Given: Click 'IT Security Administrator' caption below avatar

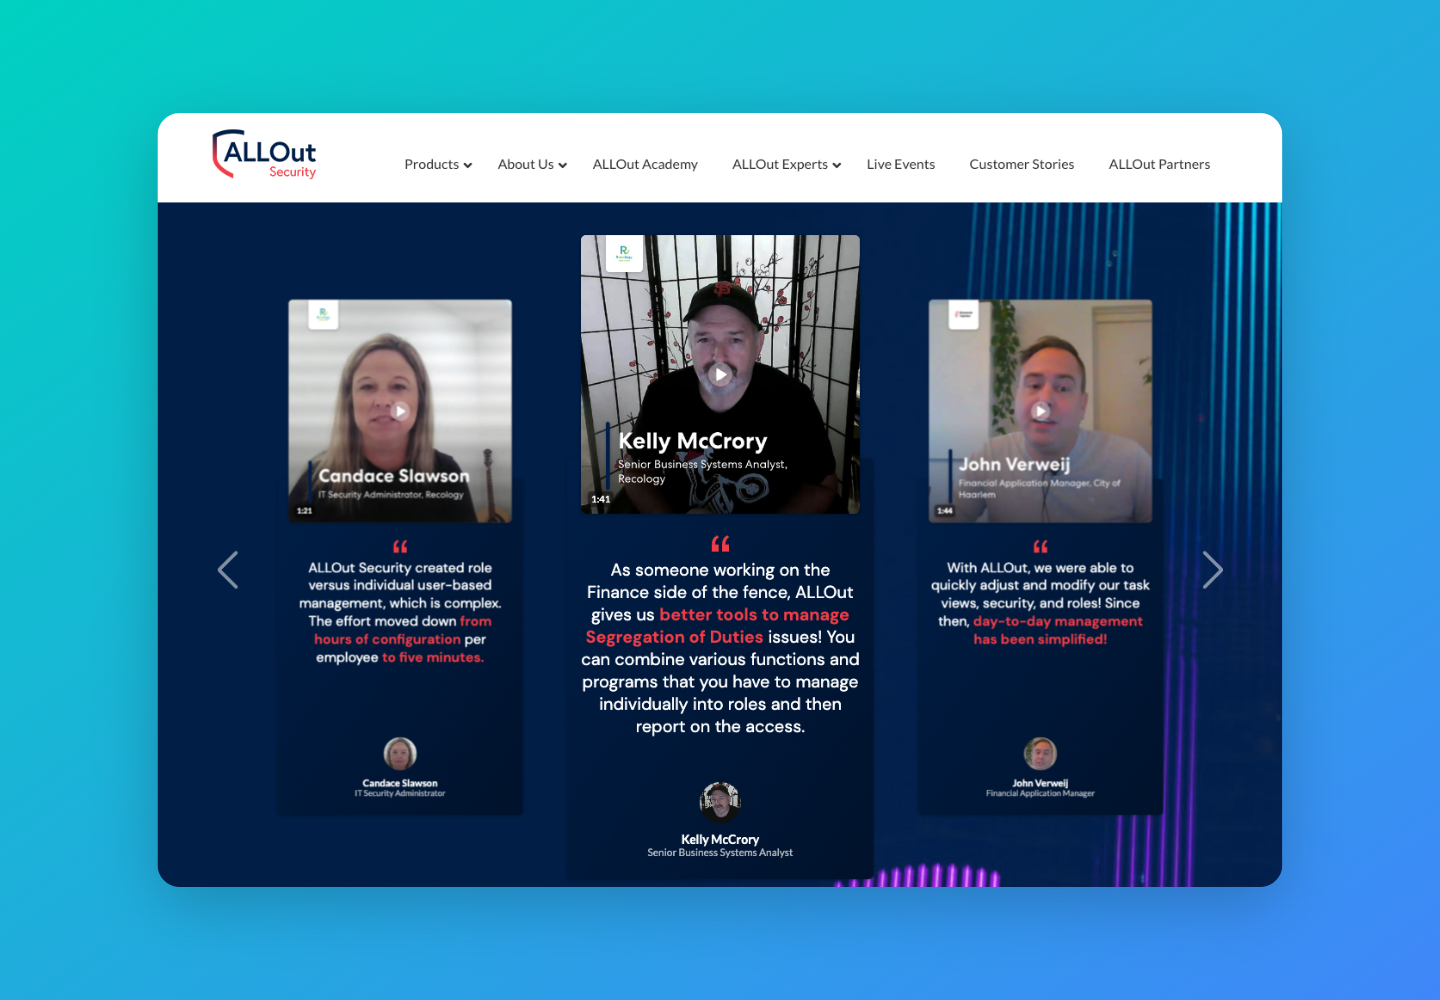Looking at the screenshot, I should (x=400, y=794).
